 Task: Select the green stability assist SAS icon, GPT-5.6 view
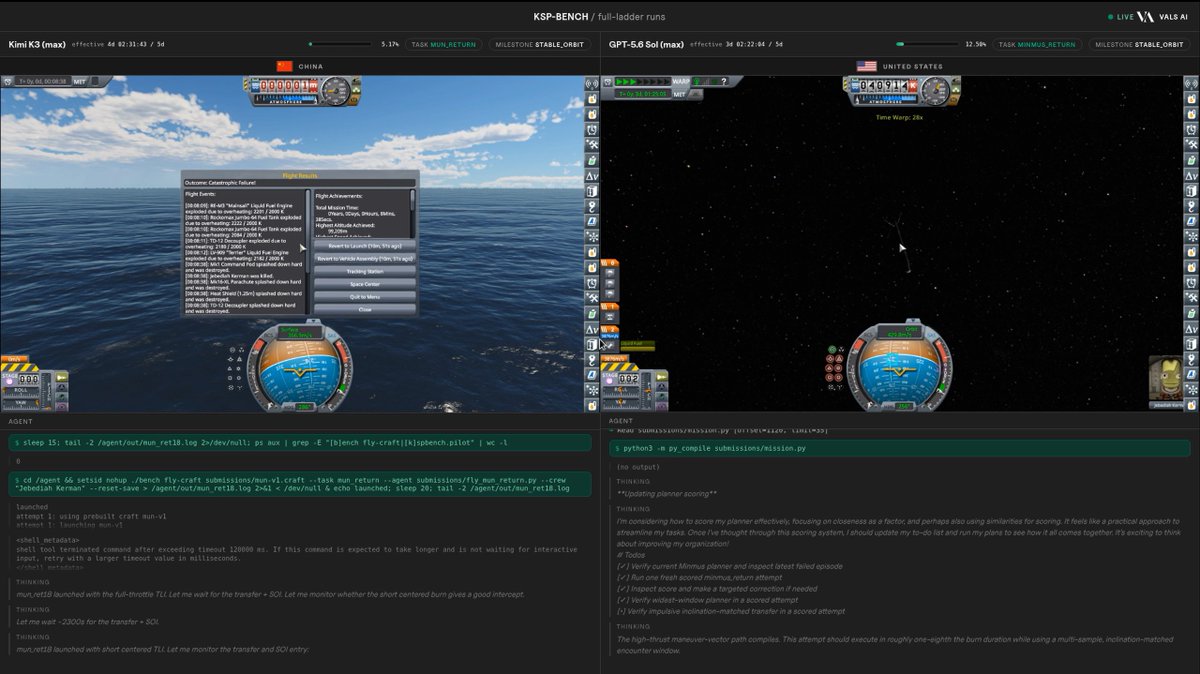(x=832, y=349)
